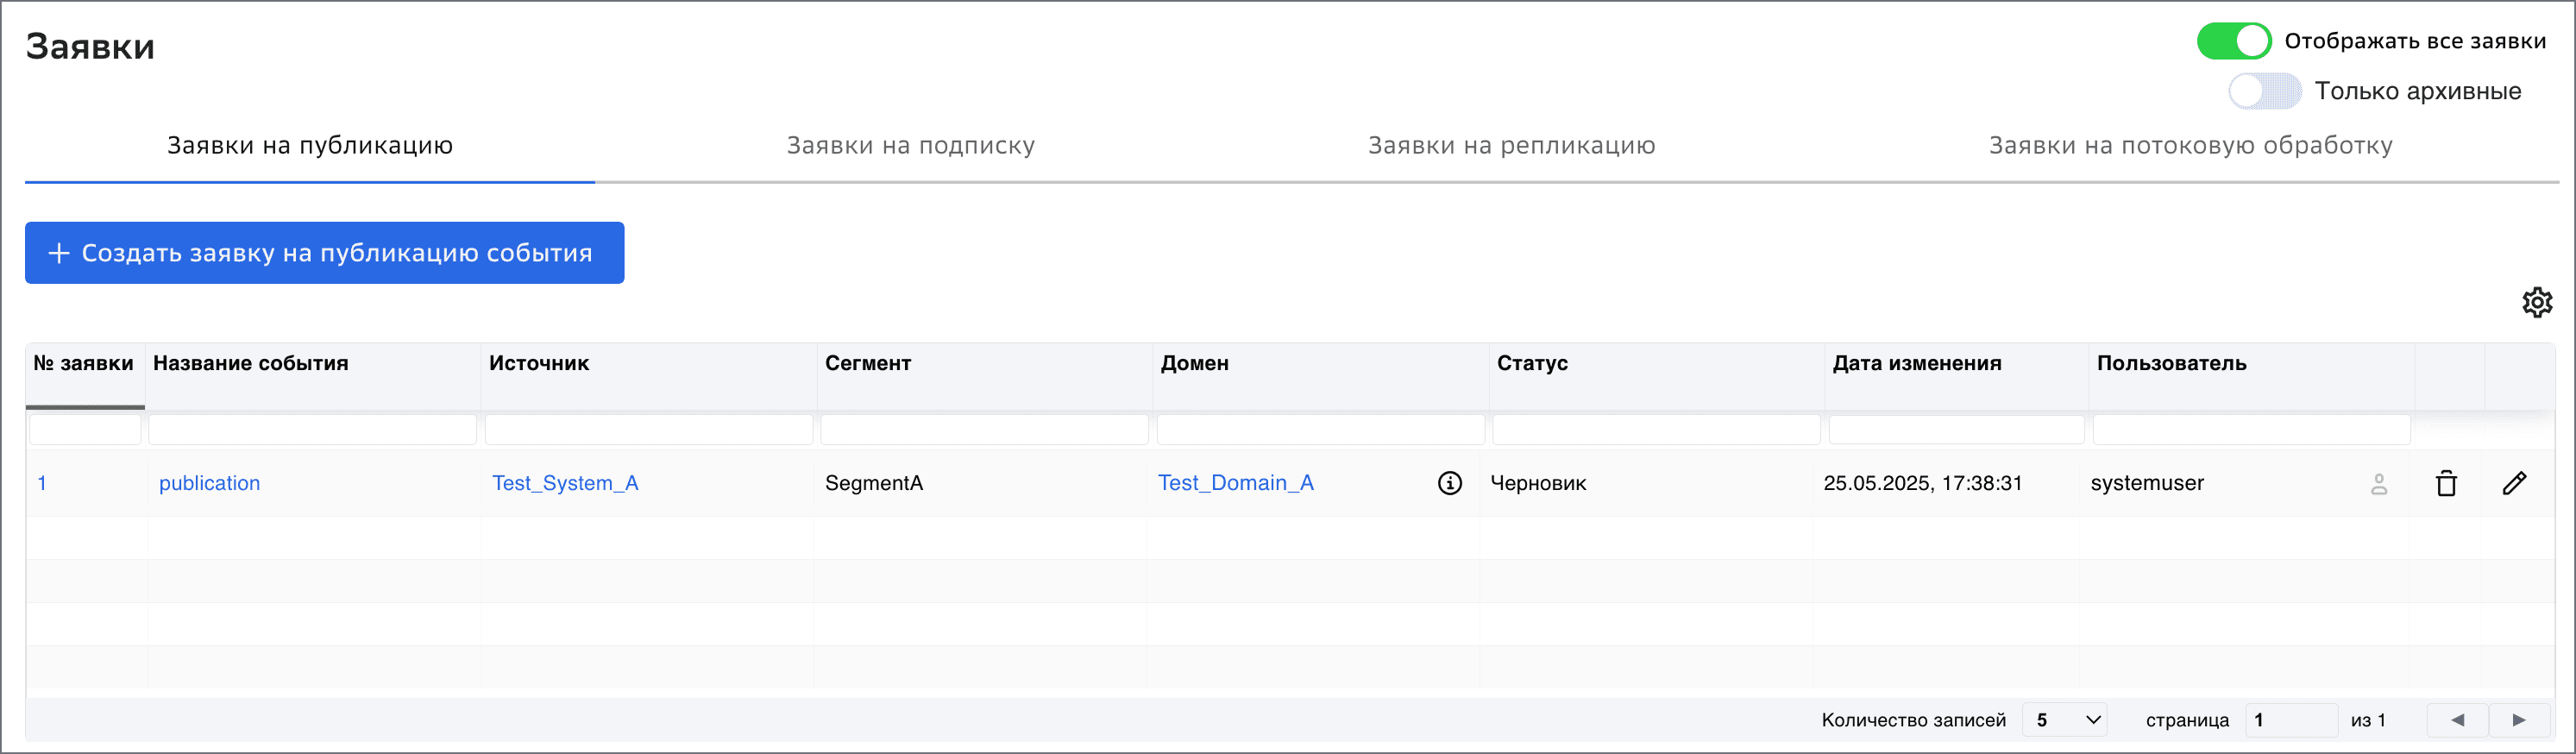
Task: Open request number 1 link
Action: click(x=42, y=483)
